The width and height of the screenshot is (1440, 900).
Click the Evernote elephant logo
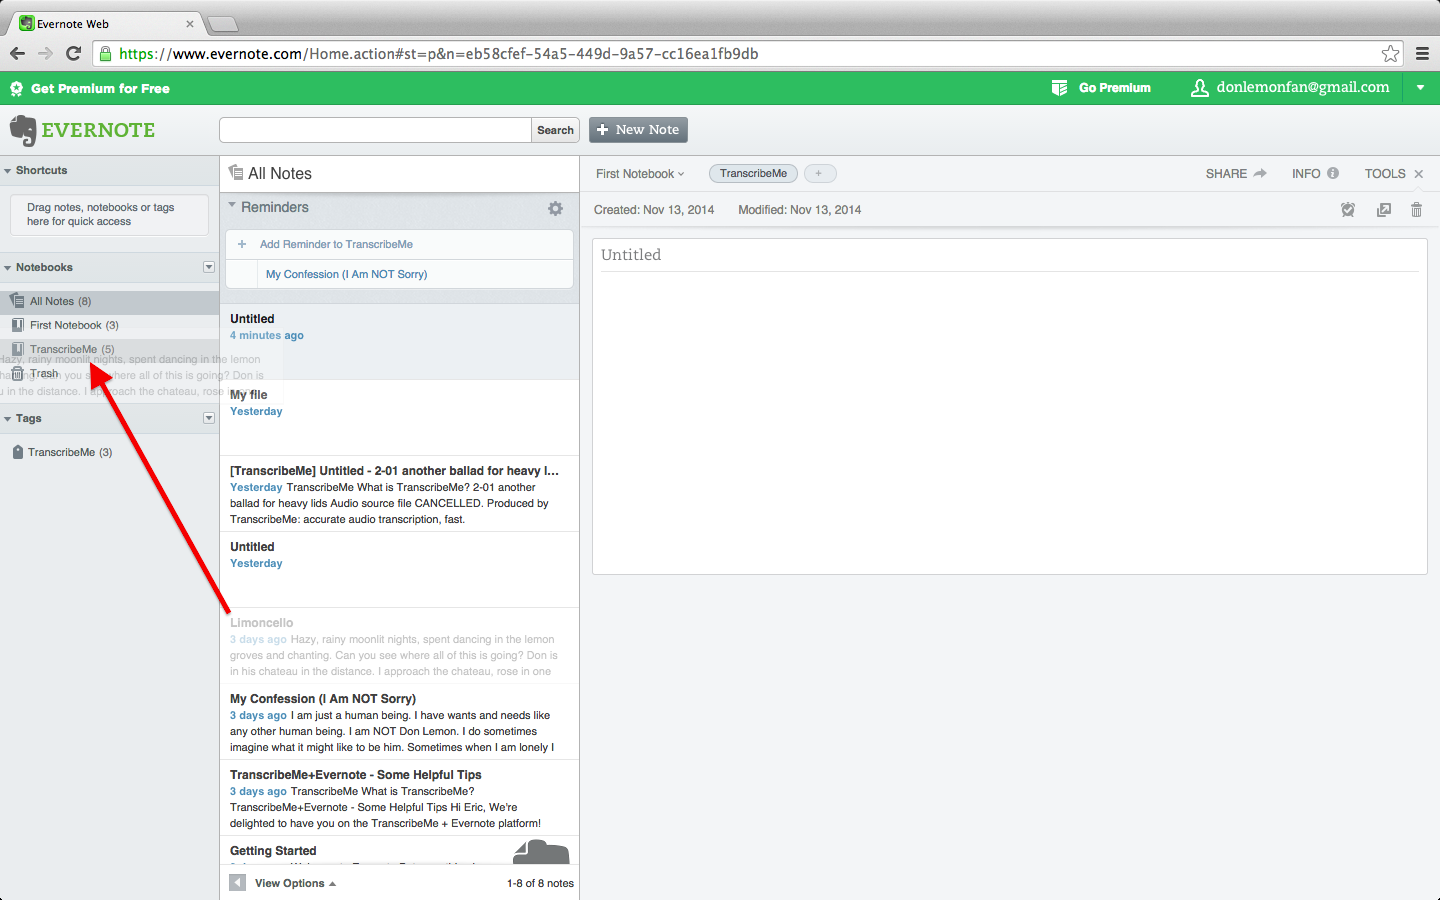[22, 130]
